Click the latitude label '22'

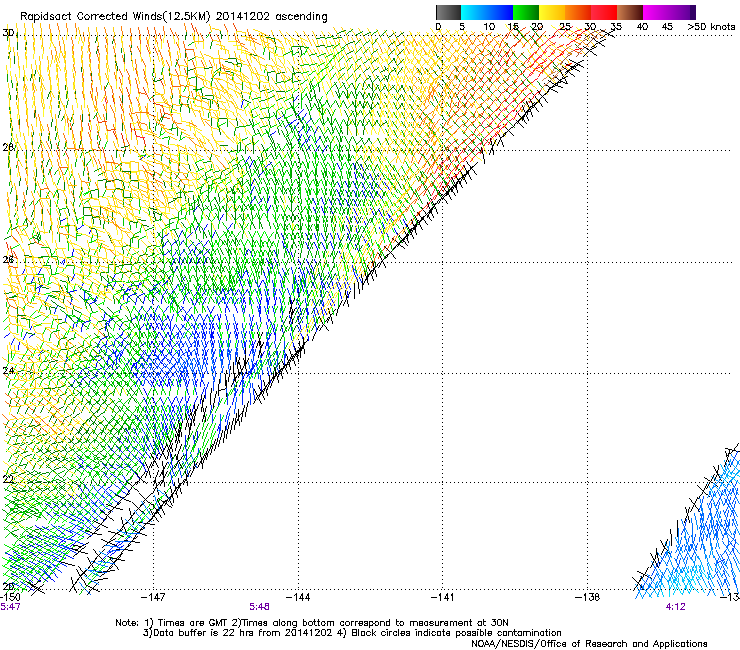8,480
